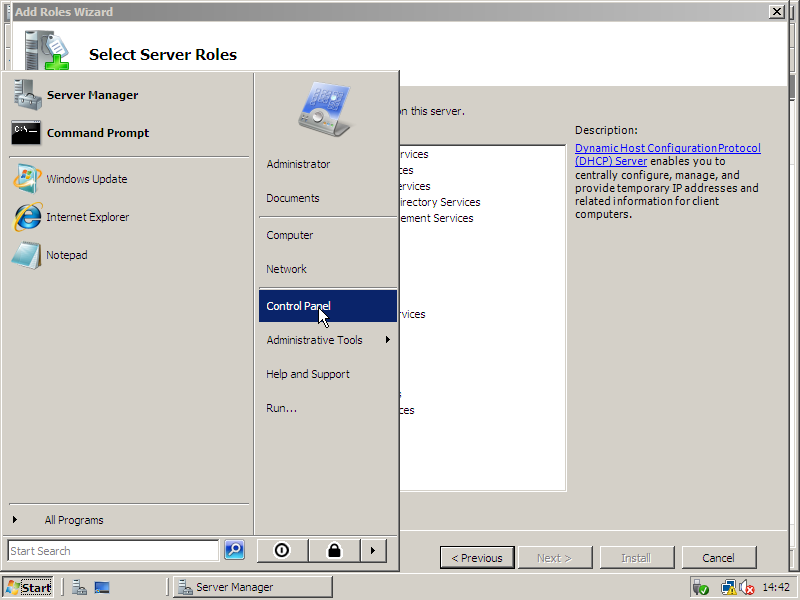Open Server Manager from the Start menu
Image resolution: width=800 pixels, height=600 pixels.
click(92, 95)
